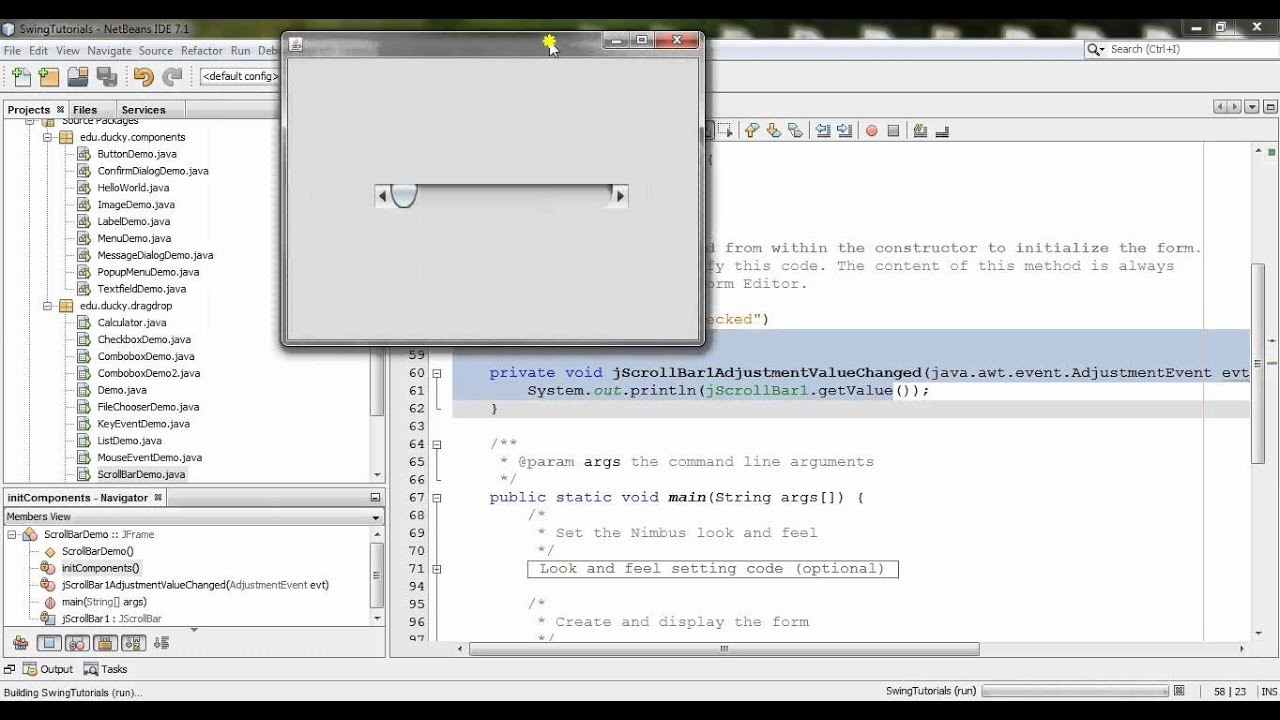Toggle Show Fields filter in Navigator

tap(49, 643)
